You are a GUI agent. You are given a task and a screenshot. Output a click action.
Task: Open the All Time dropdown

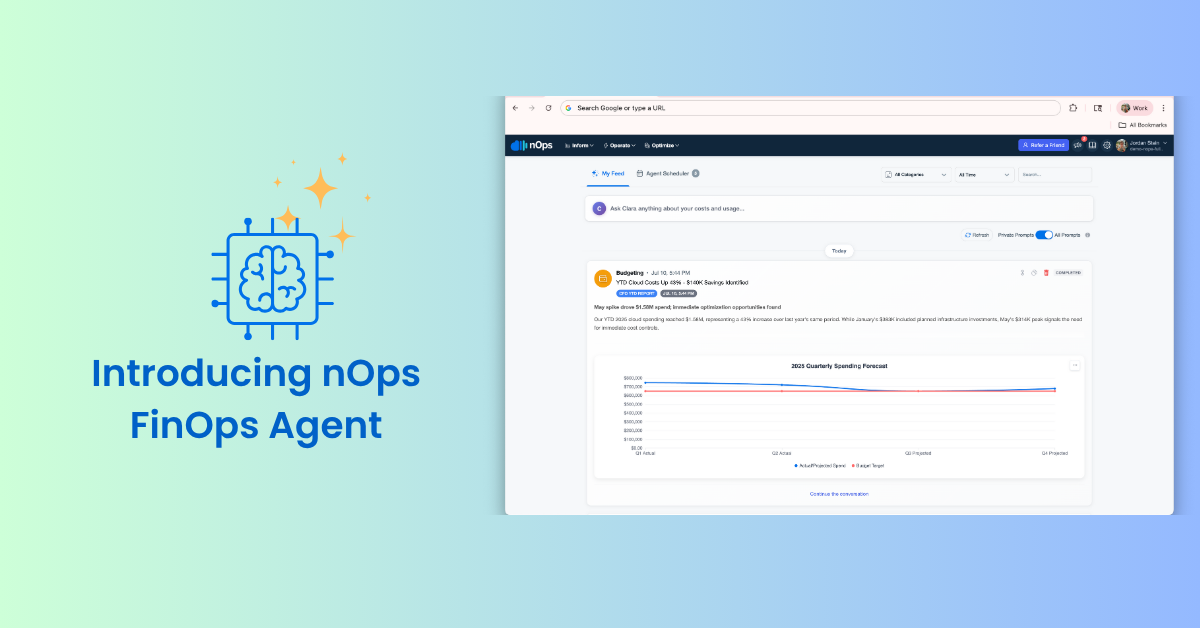click(x=984, y=174)
